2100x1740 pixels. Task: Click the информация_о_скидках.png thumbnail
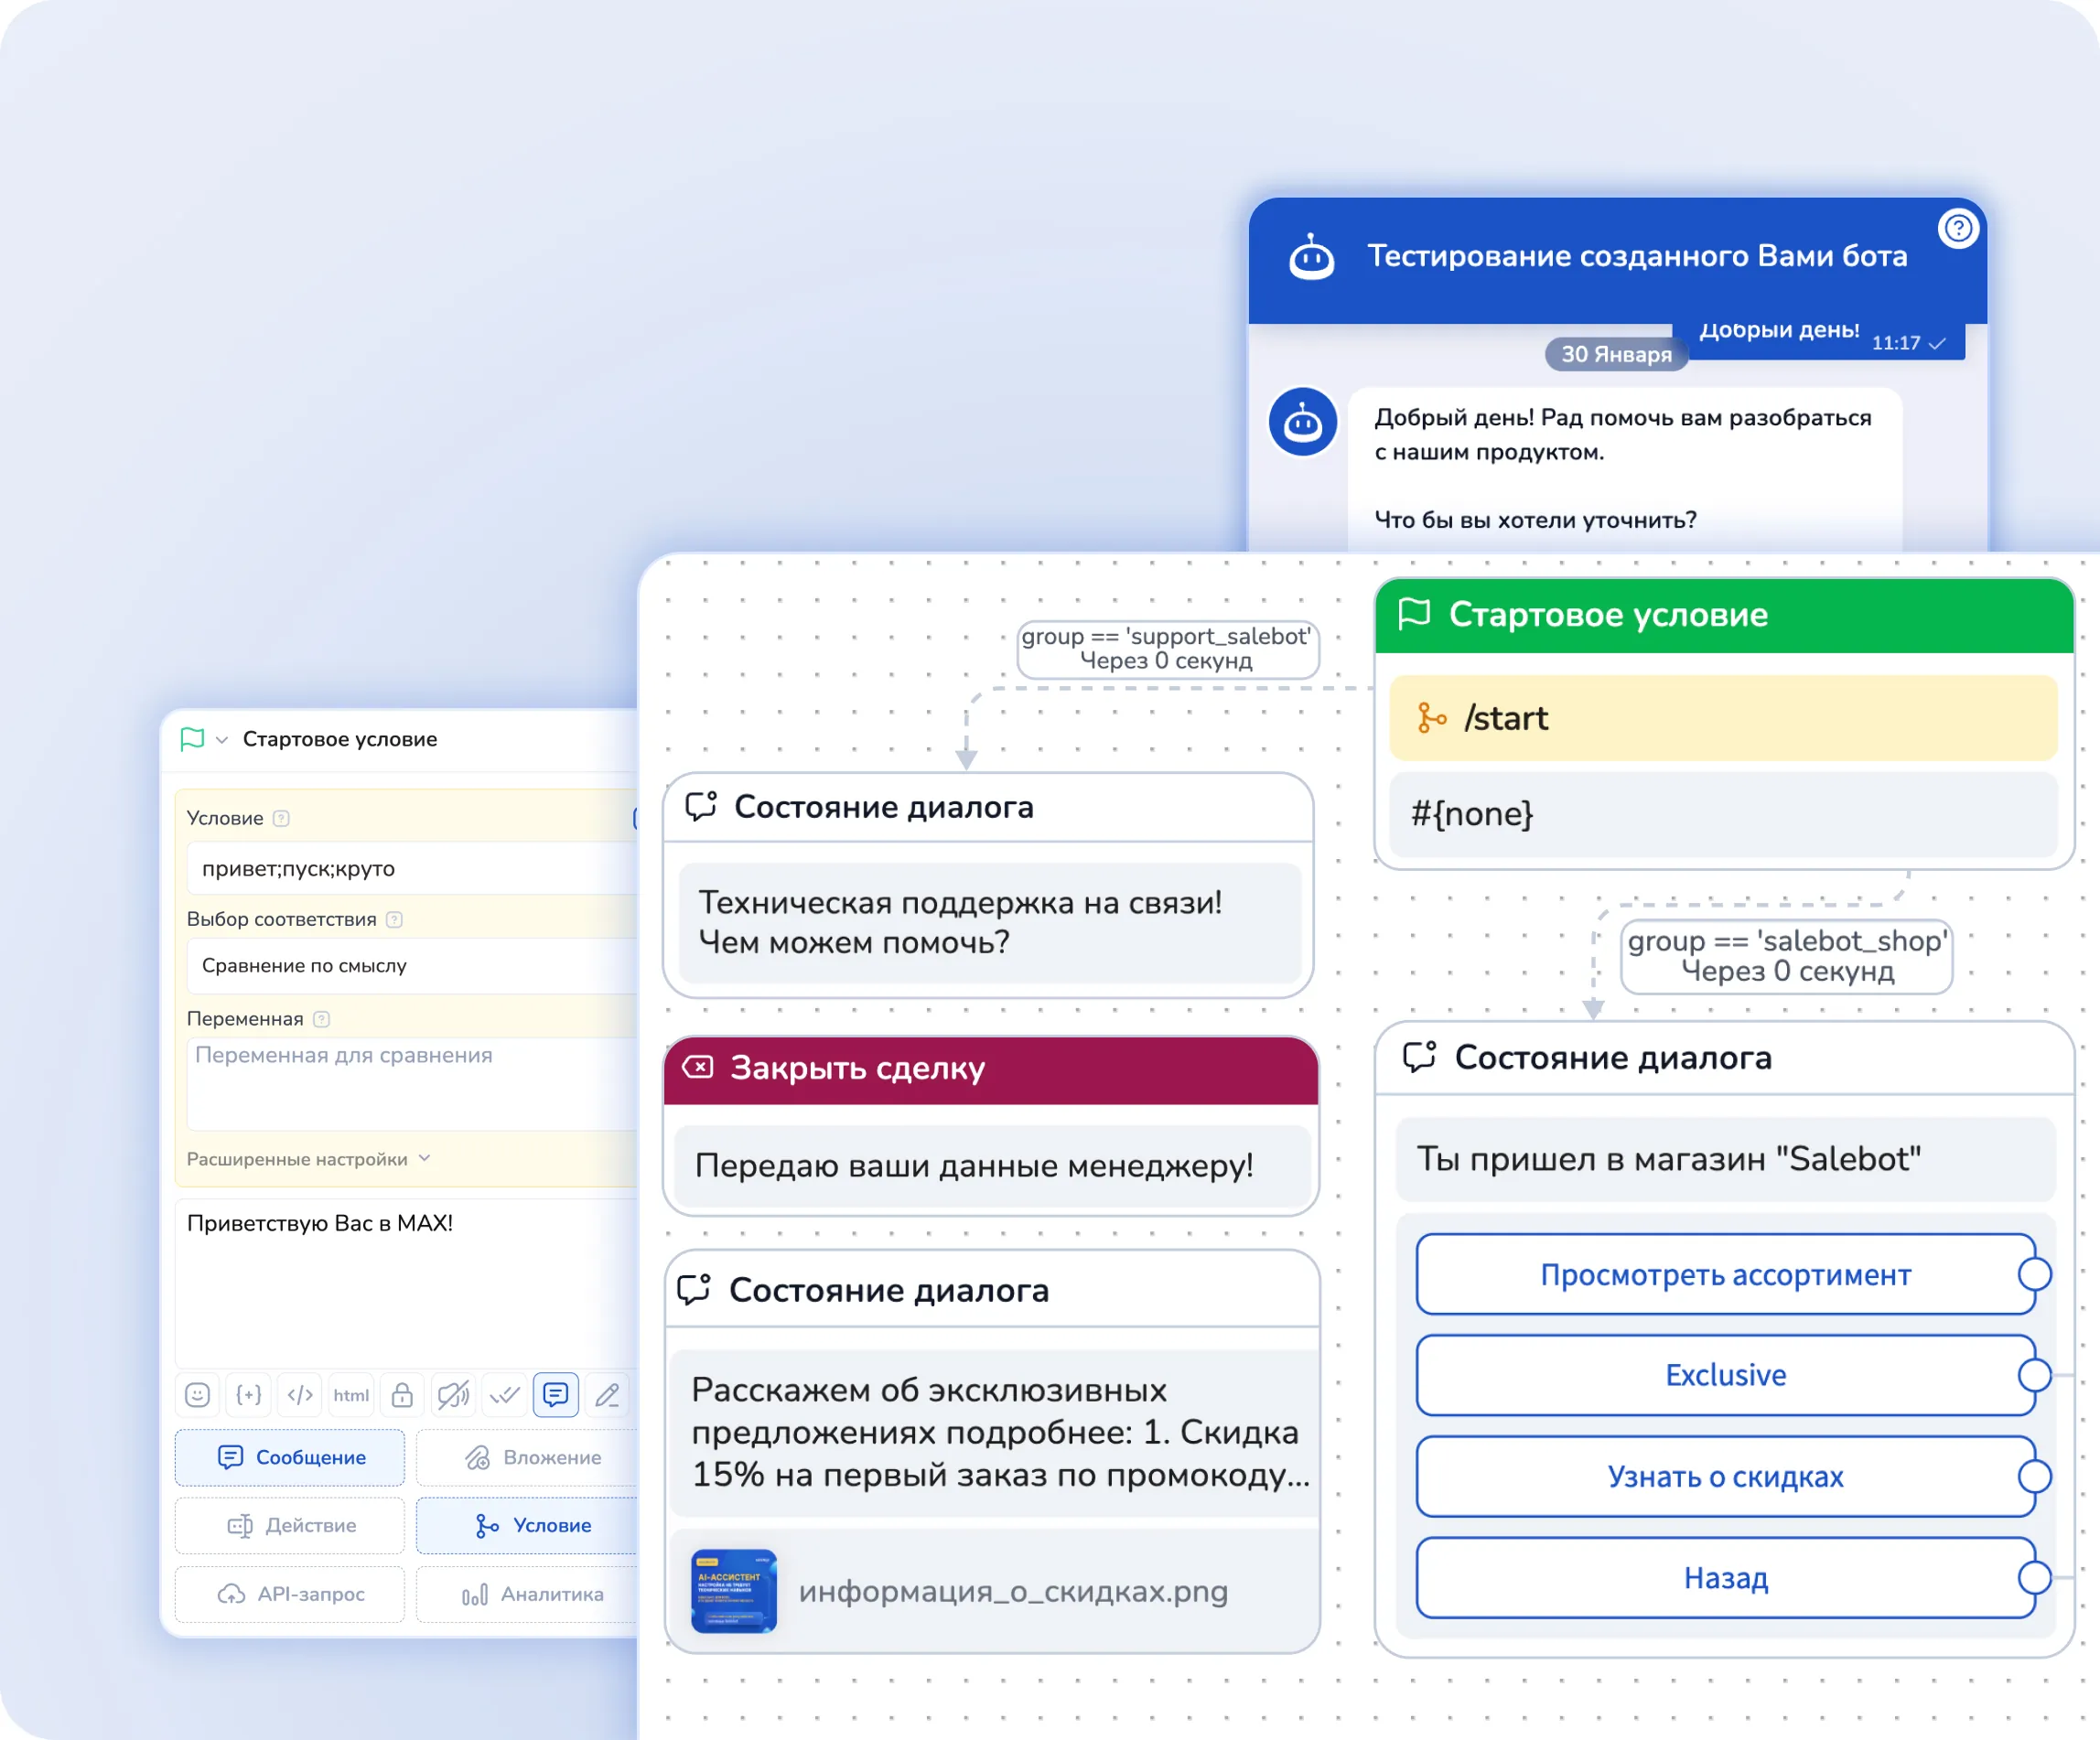[735, 1591]
